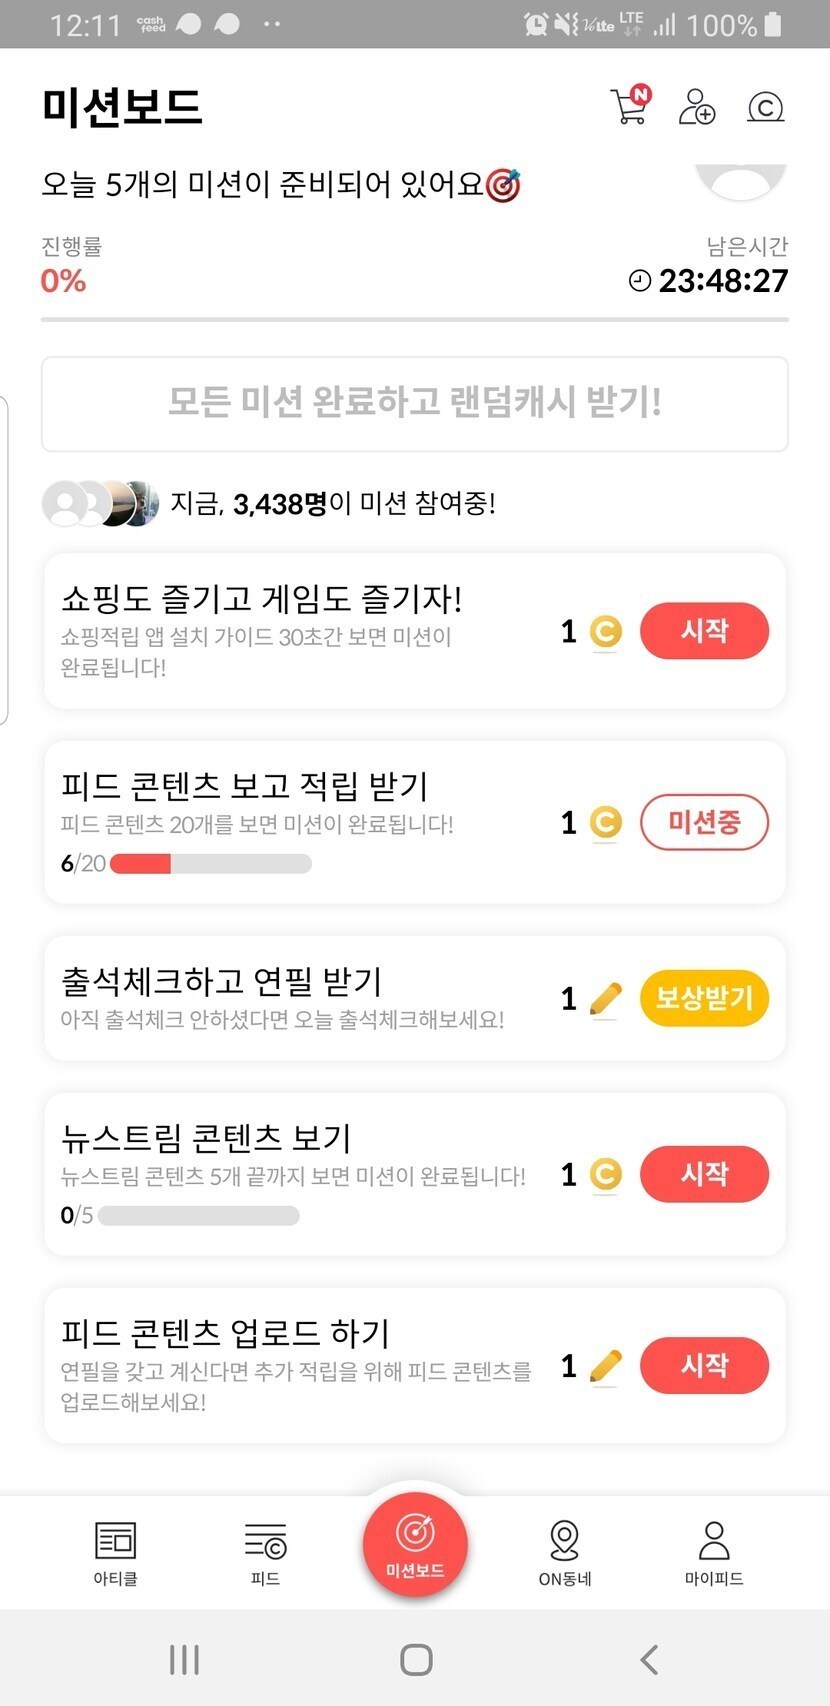Tap the participant avatars thumbnail group

pyautogui.click(x=100, y=503)
